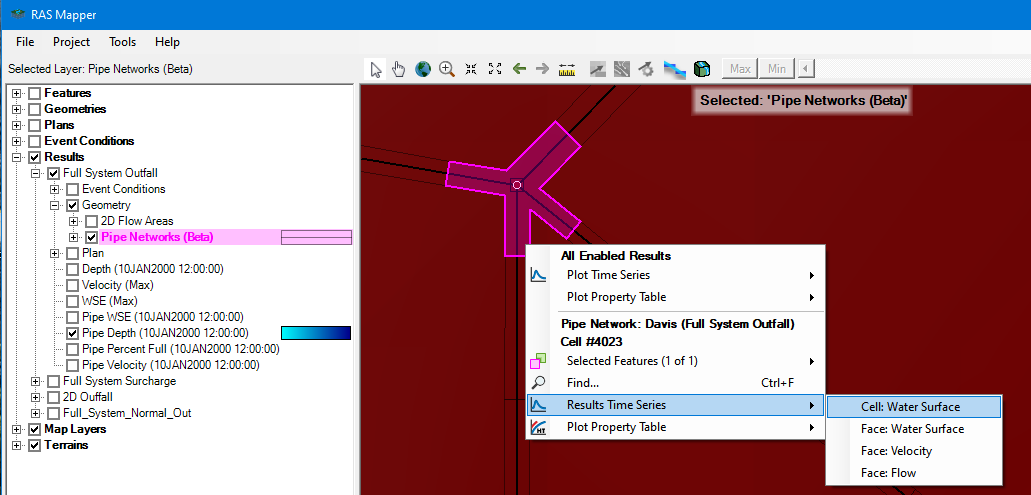
Task: Click the green back arrow for previous view
Action: 519,69
